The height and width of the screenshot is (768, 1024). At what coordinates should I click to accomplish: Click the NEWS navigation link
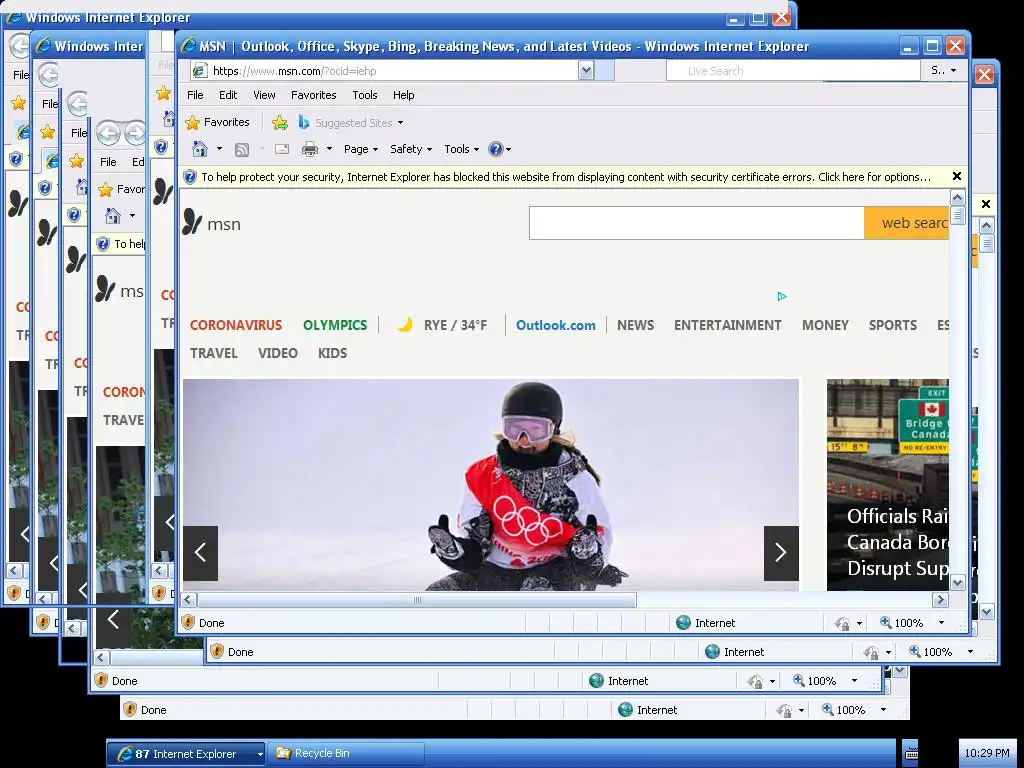click(x=635, y=325)
